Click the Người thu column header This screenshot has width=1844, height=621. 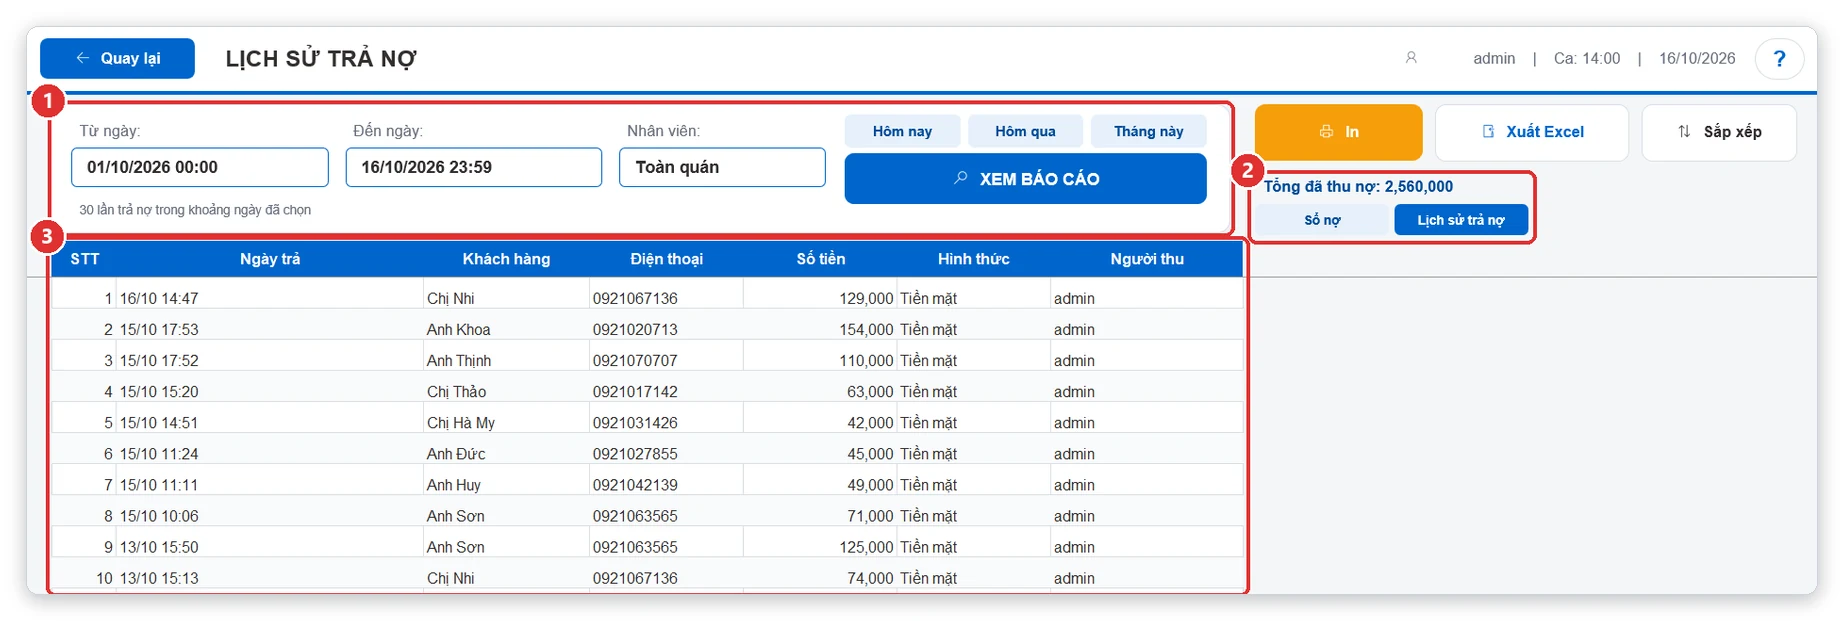click(1147, 259)
